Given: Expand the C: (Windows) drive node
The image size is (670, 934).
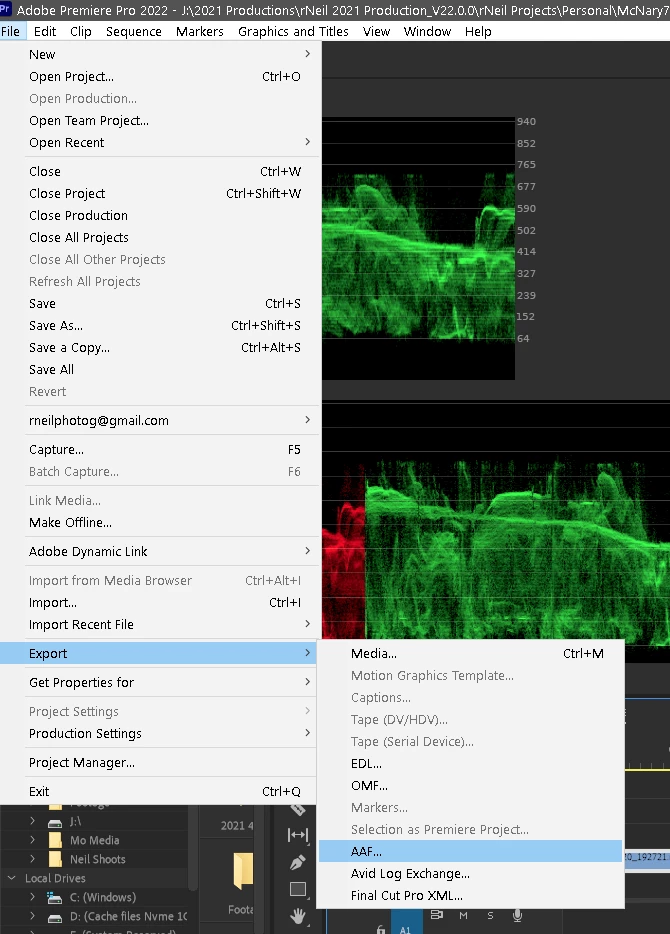Looking at the screenshot, I should click(x=32, y=897).
